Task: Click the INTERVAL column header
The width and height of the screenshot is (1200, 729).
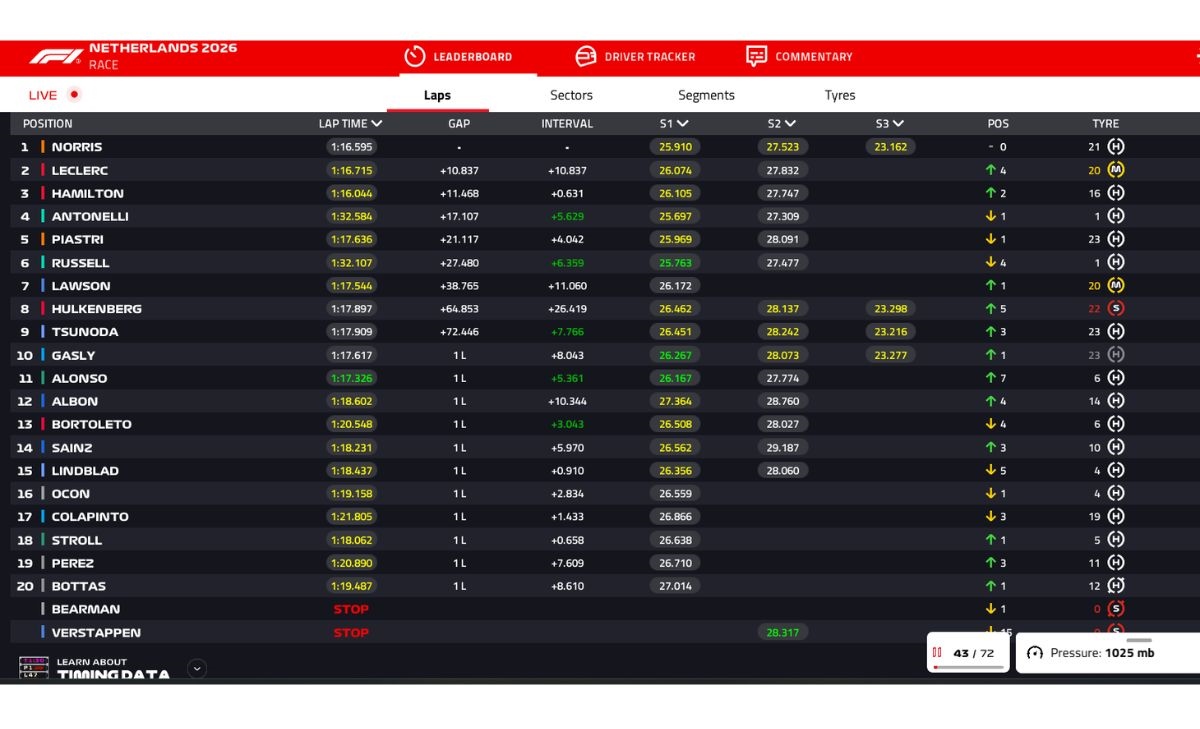Action: (x=567, y=124)
